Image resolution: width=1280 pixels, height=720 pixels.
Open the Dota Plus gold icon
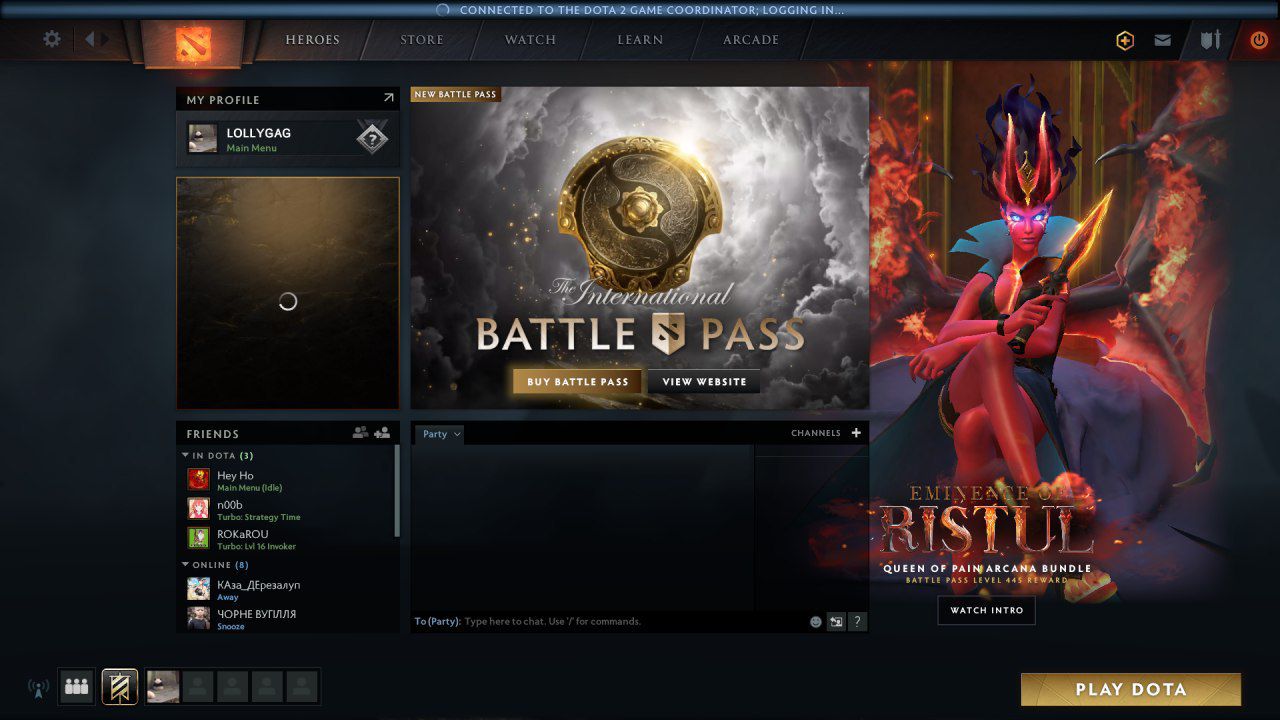tap(1125, 40)
